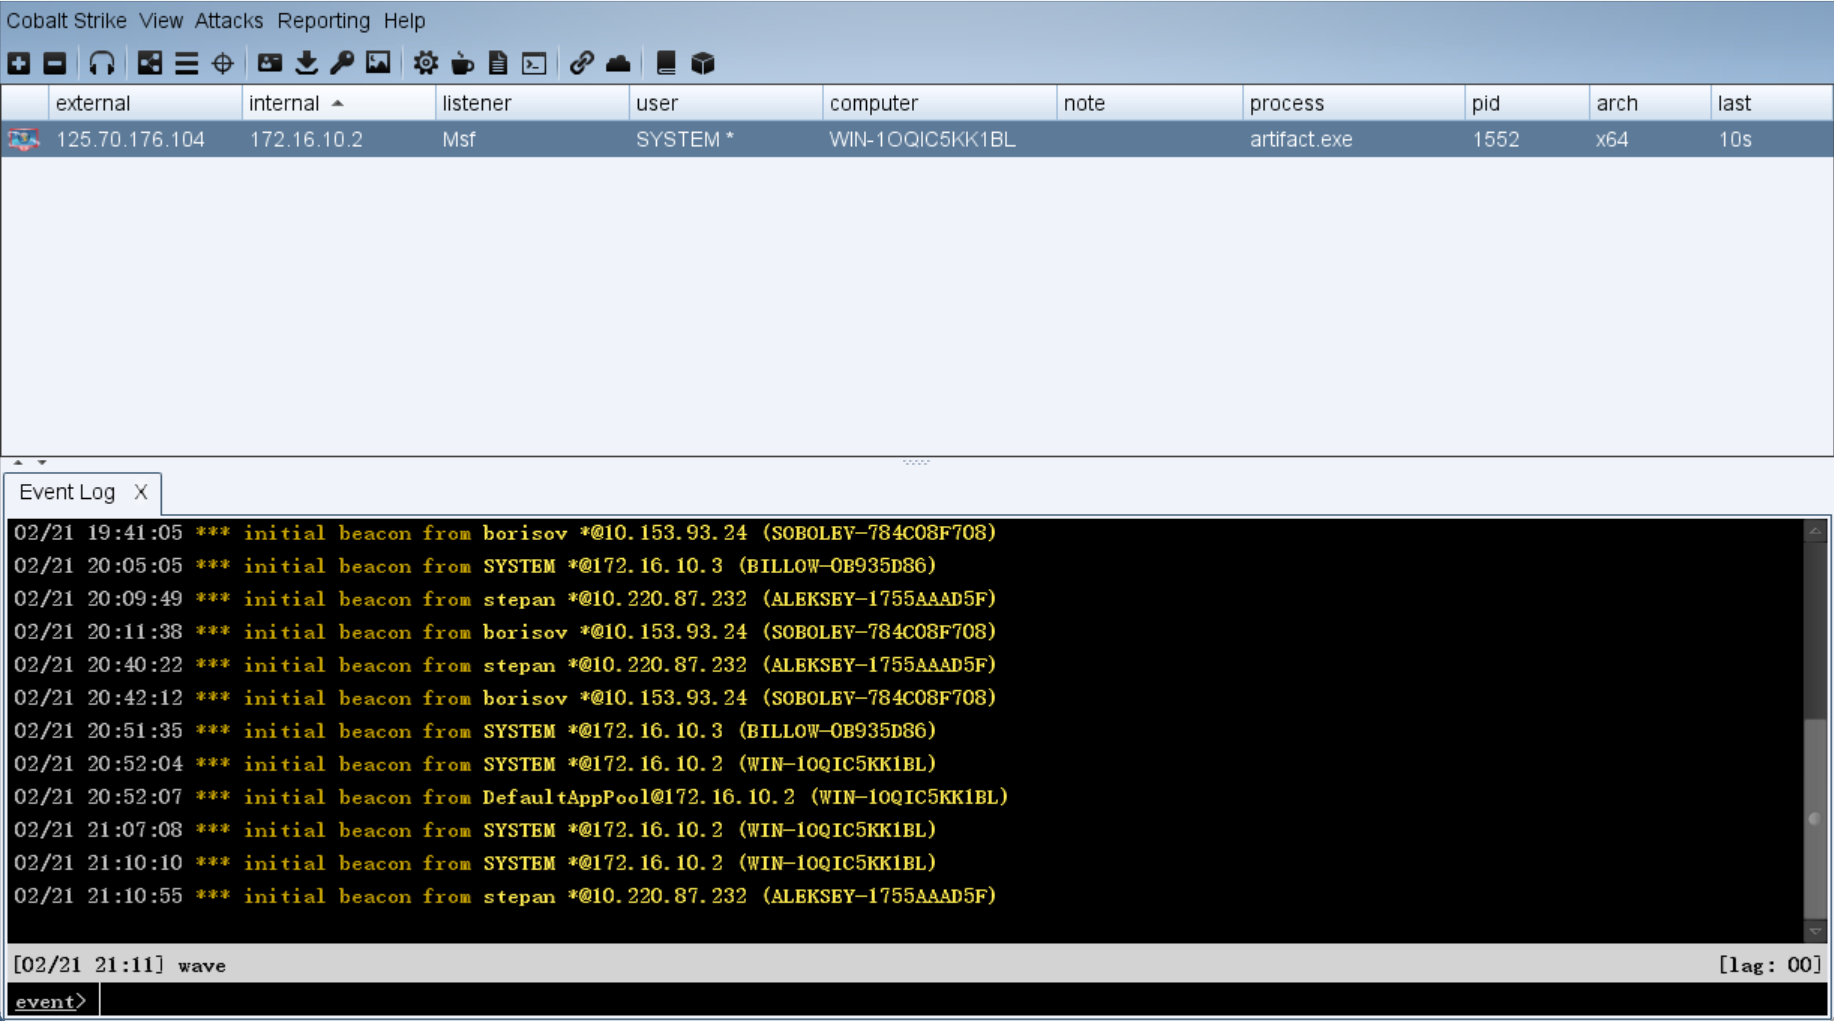Expand pane with the down arrow on splitter
This screenshot has height=1021, width=1834.
coord(42,463)
